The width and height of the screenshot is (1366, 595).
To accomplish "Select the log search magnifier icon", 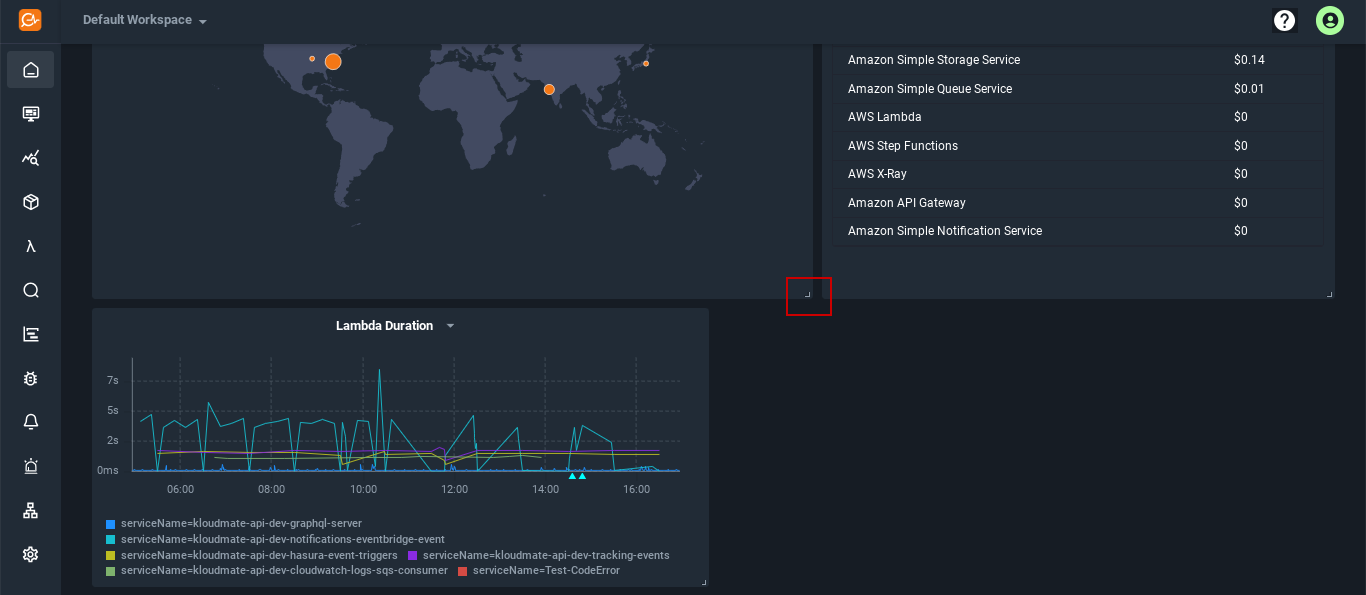I will 30,290.
